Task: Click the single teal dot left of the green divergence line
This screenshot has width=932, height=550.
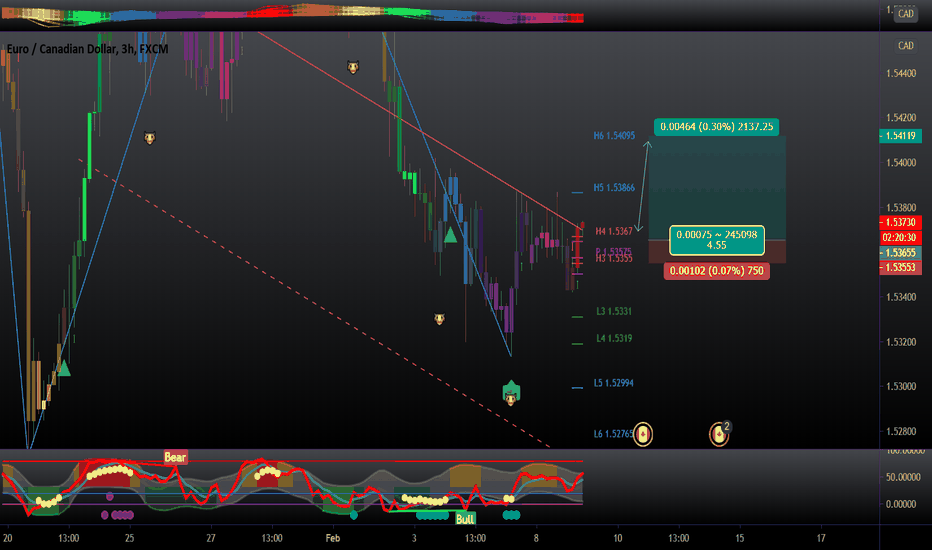Action: click(354, 515)
